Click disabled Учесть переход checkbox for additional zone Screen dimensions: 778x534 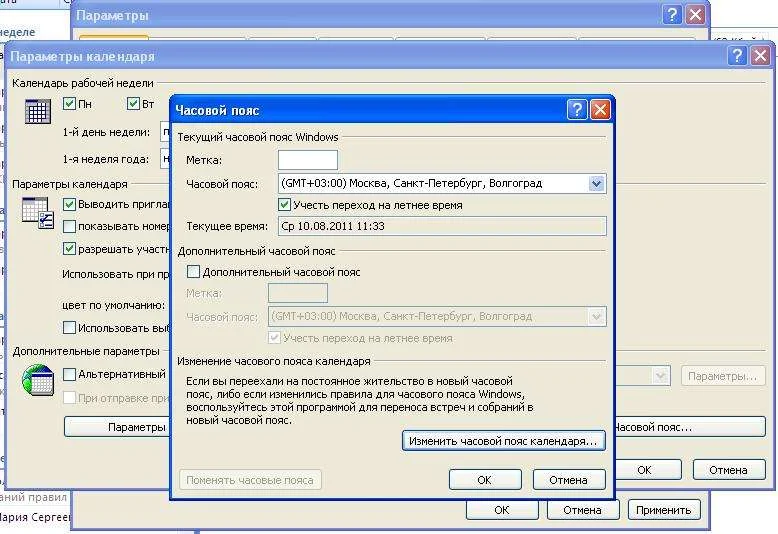pyautogui.click(x=274, y=338)
